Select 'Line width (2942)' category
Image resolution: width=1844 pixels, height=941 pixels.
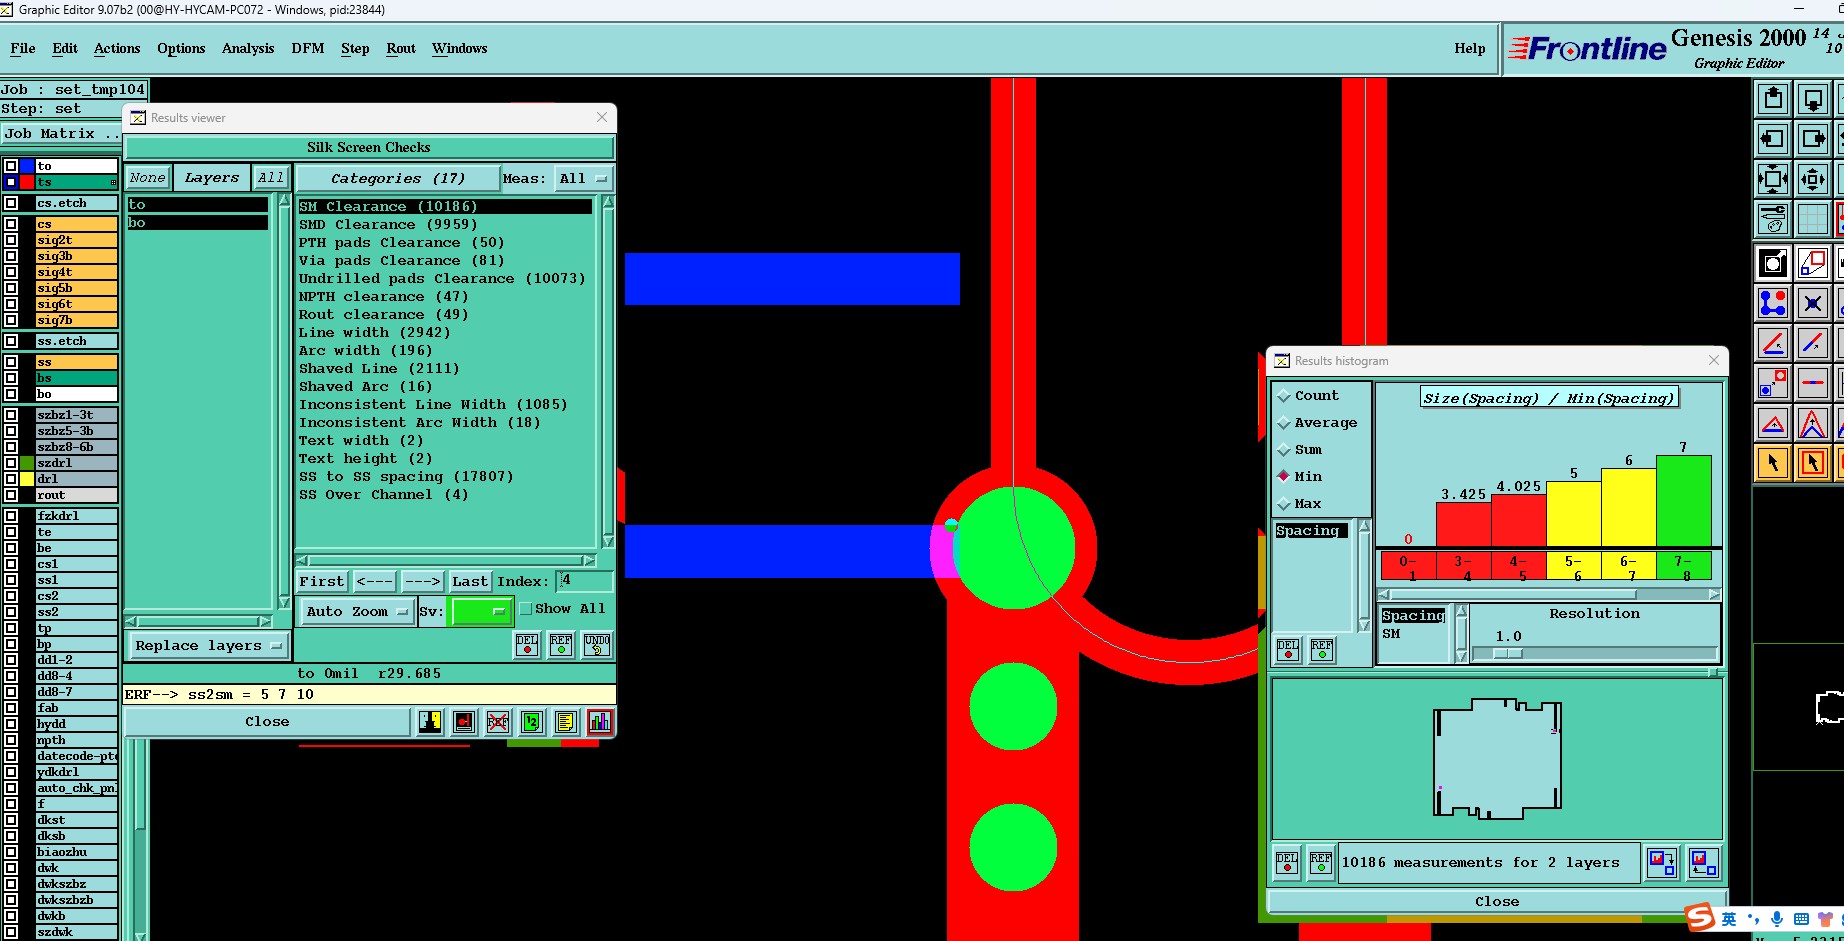tap(374, 333)
